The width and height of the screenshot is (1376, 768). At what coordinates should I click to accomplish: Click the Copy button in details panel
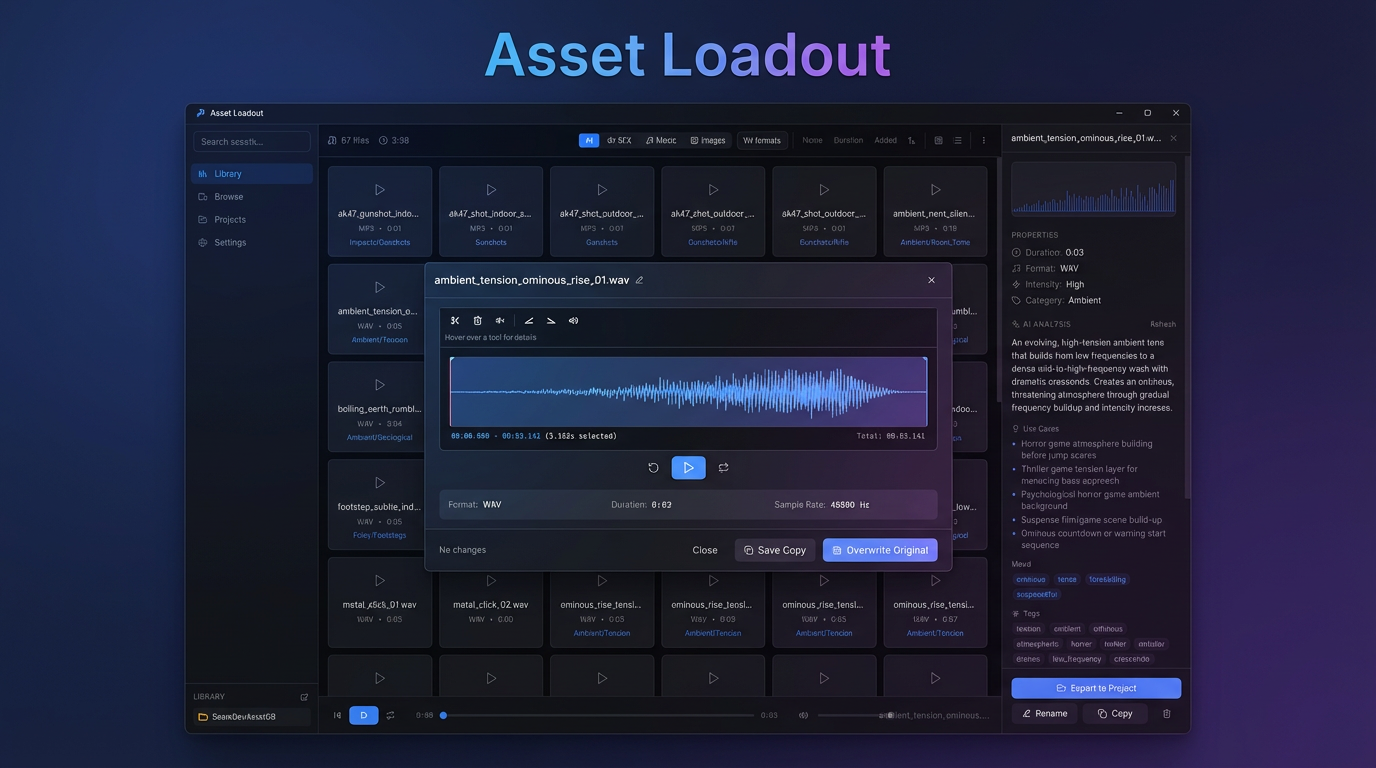pos(1114,714)
